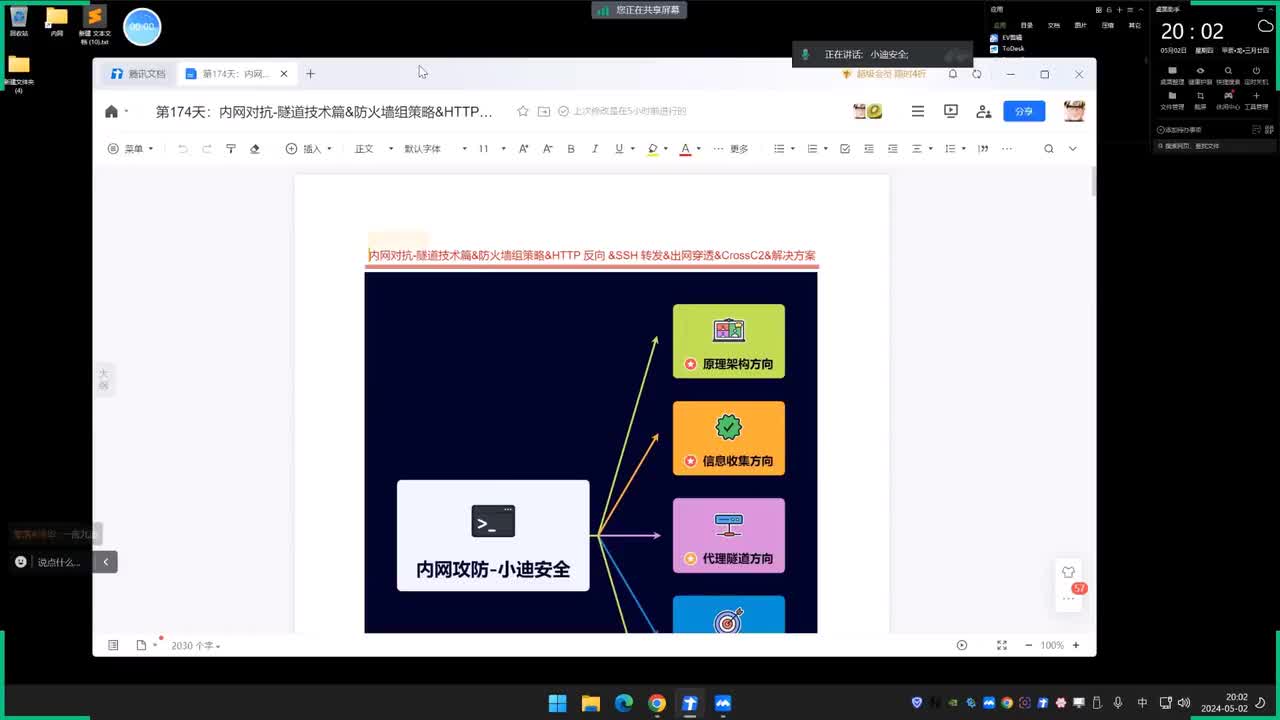Open Chrome from the taskbar
This screenshot has height=720, width=1280.
[656, 703]
